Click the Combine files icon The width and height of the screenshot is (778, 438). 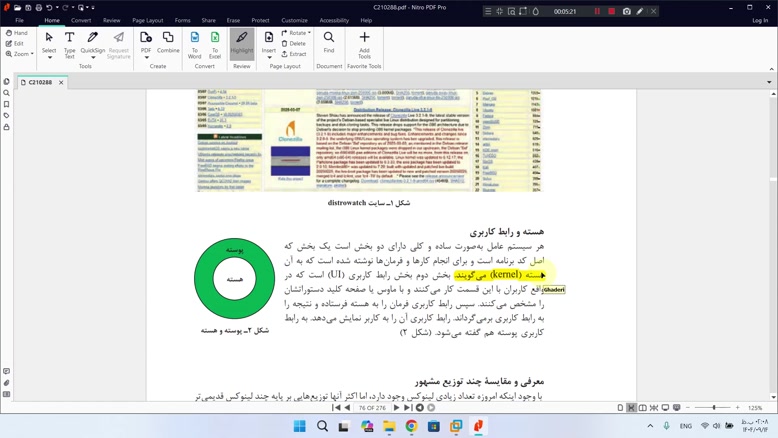[168, 42]
